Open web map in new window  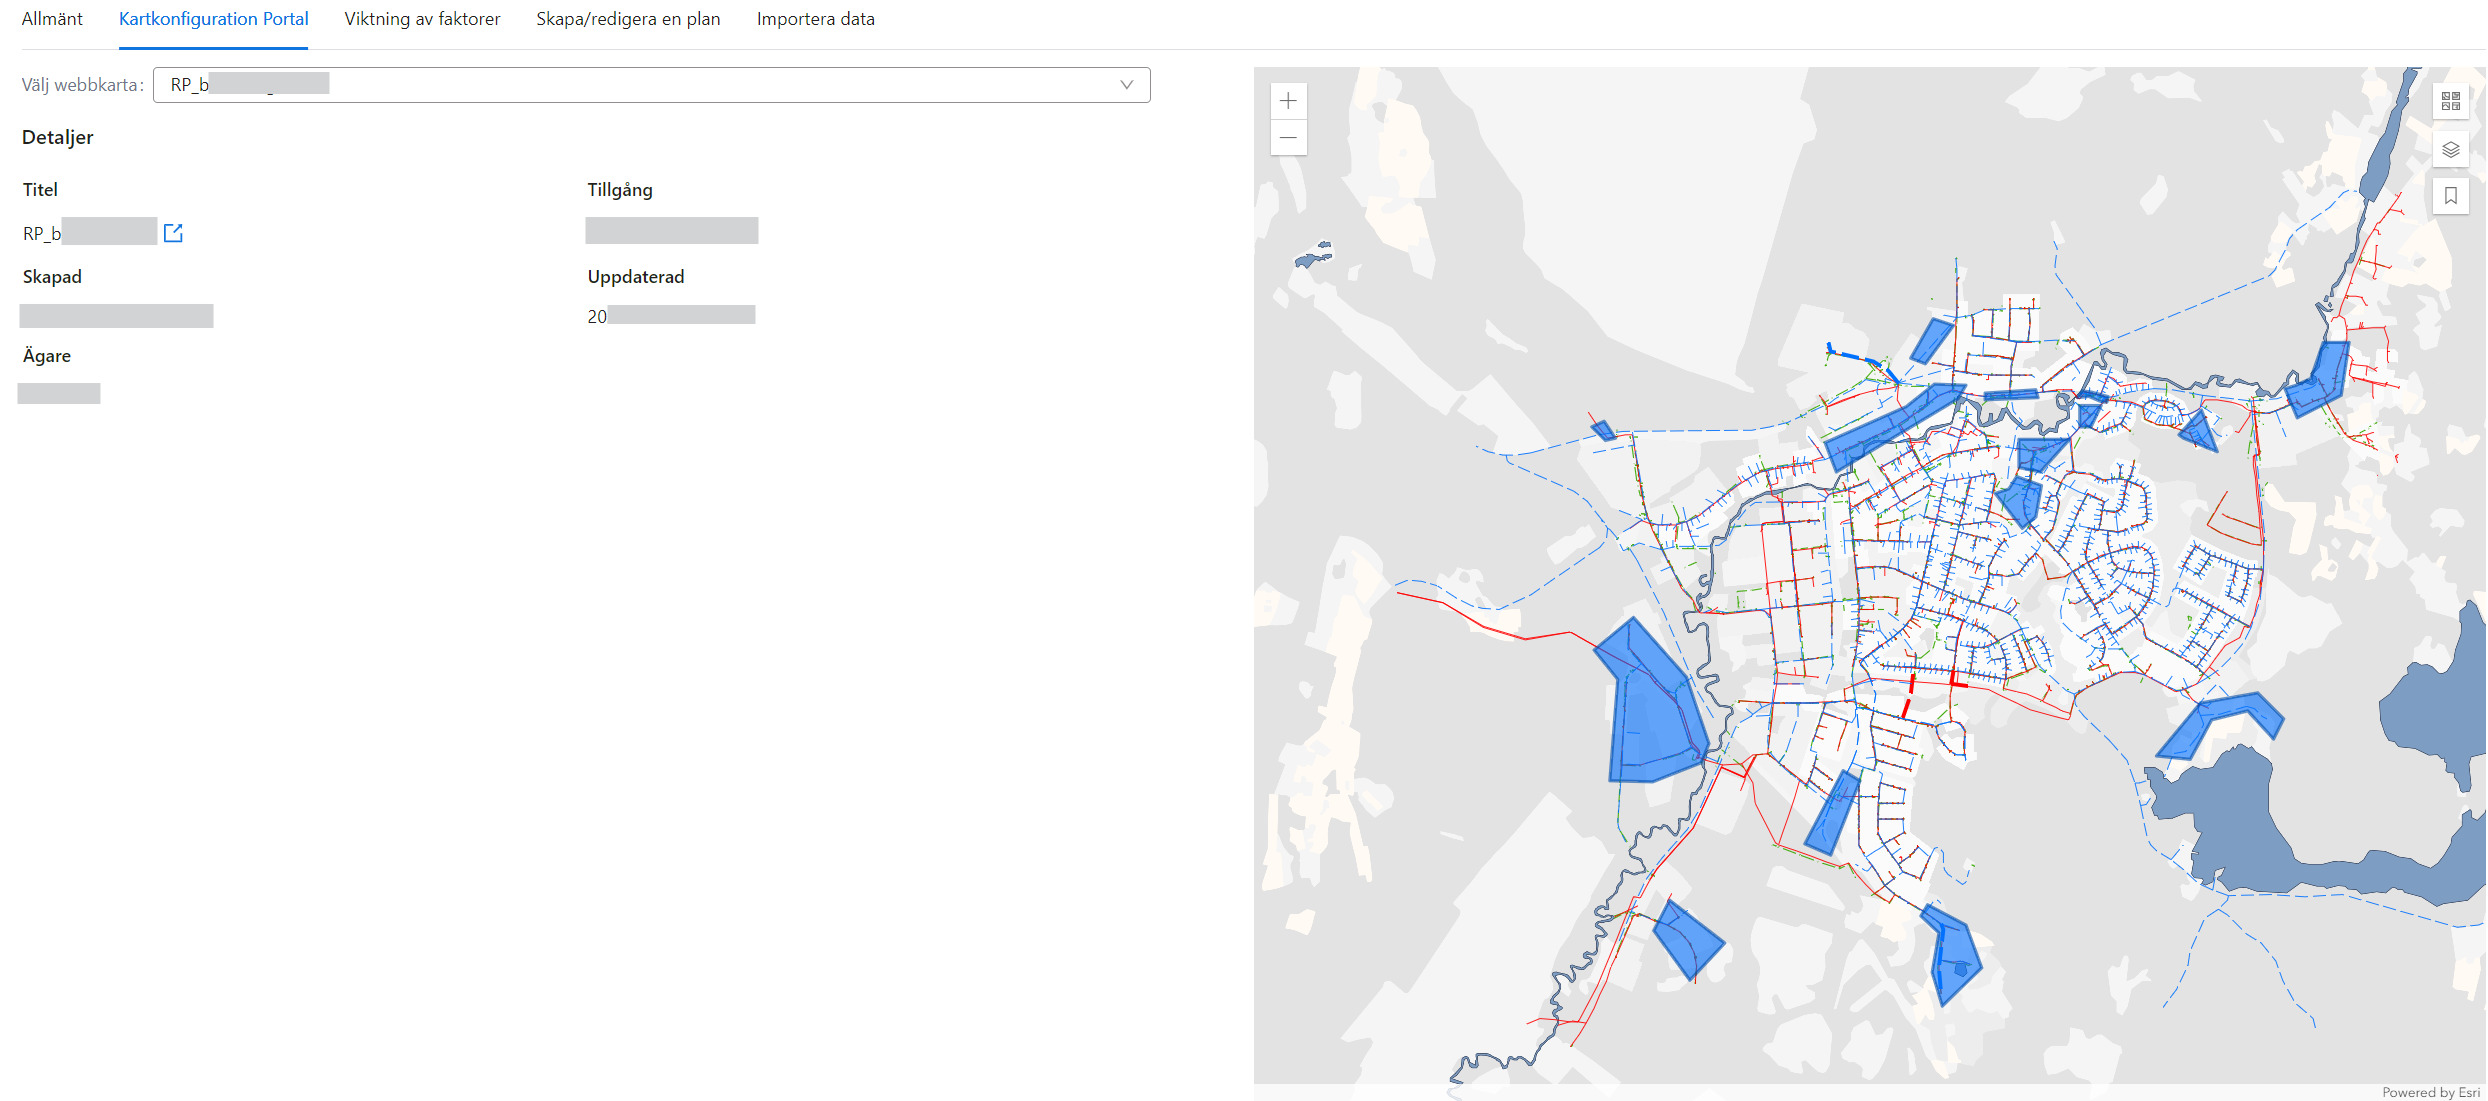(173, 233)
